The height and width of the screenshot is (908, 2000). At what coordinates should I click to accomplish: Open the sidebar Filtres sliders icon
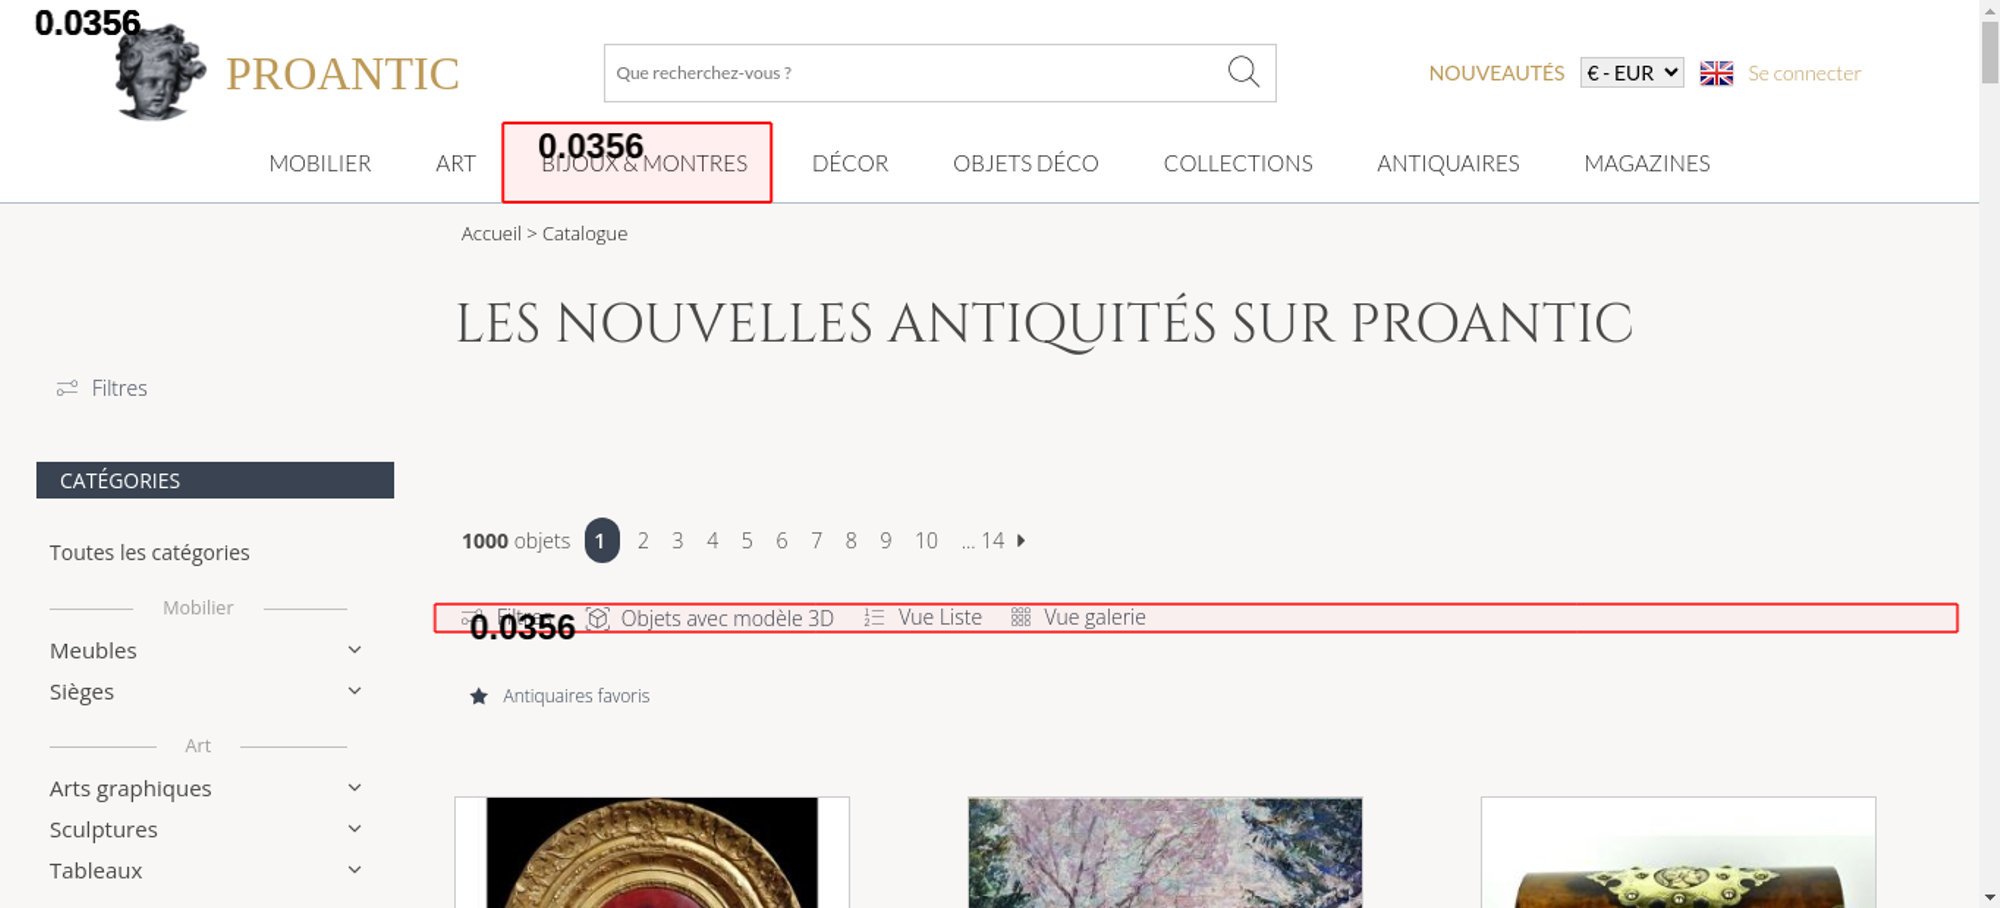click(x=67, y=388)
